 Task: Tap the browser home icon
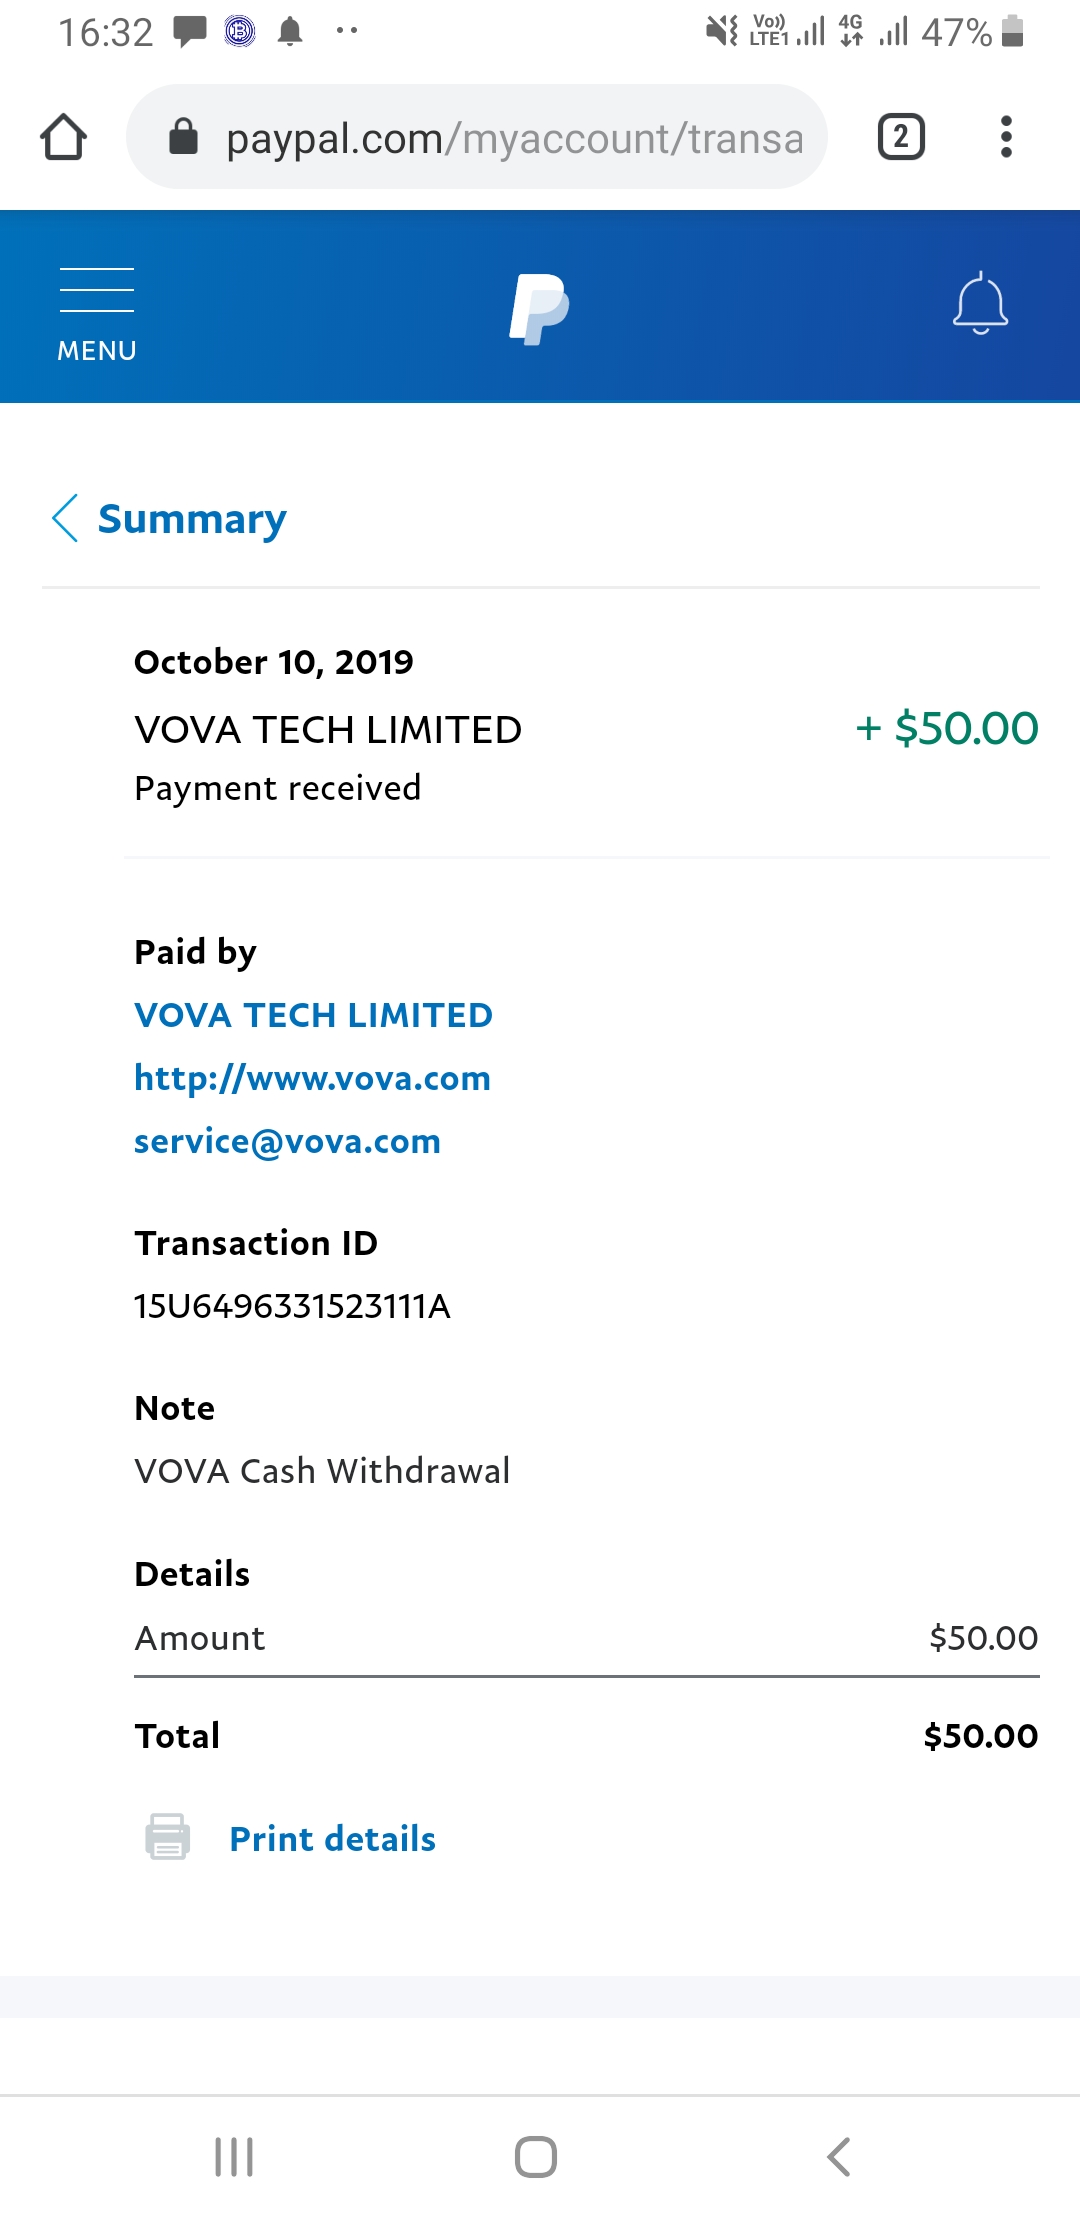click(x=63, y=137)
